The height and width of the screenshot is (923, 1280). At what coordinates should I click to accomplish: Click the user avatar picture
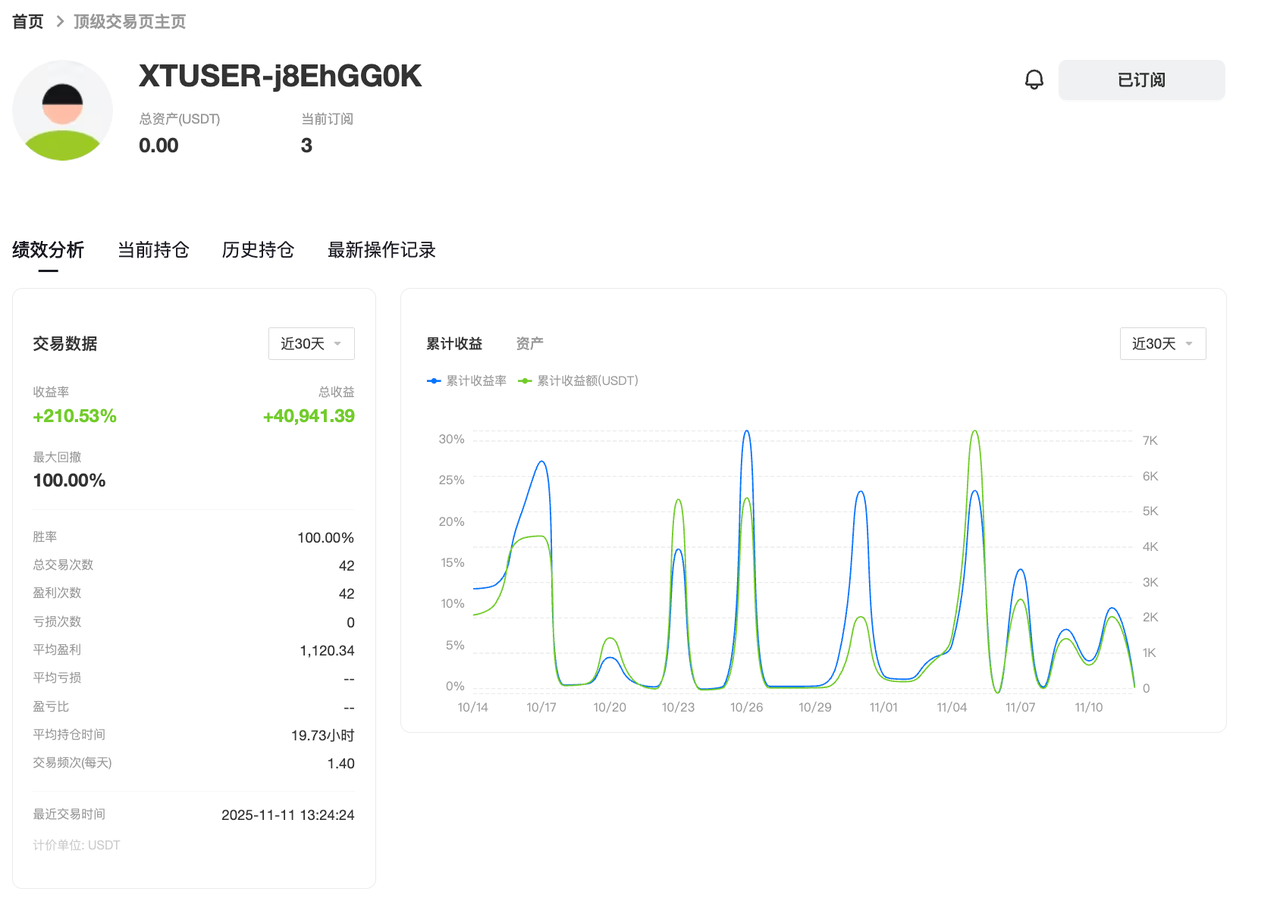coord(62,111)
